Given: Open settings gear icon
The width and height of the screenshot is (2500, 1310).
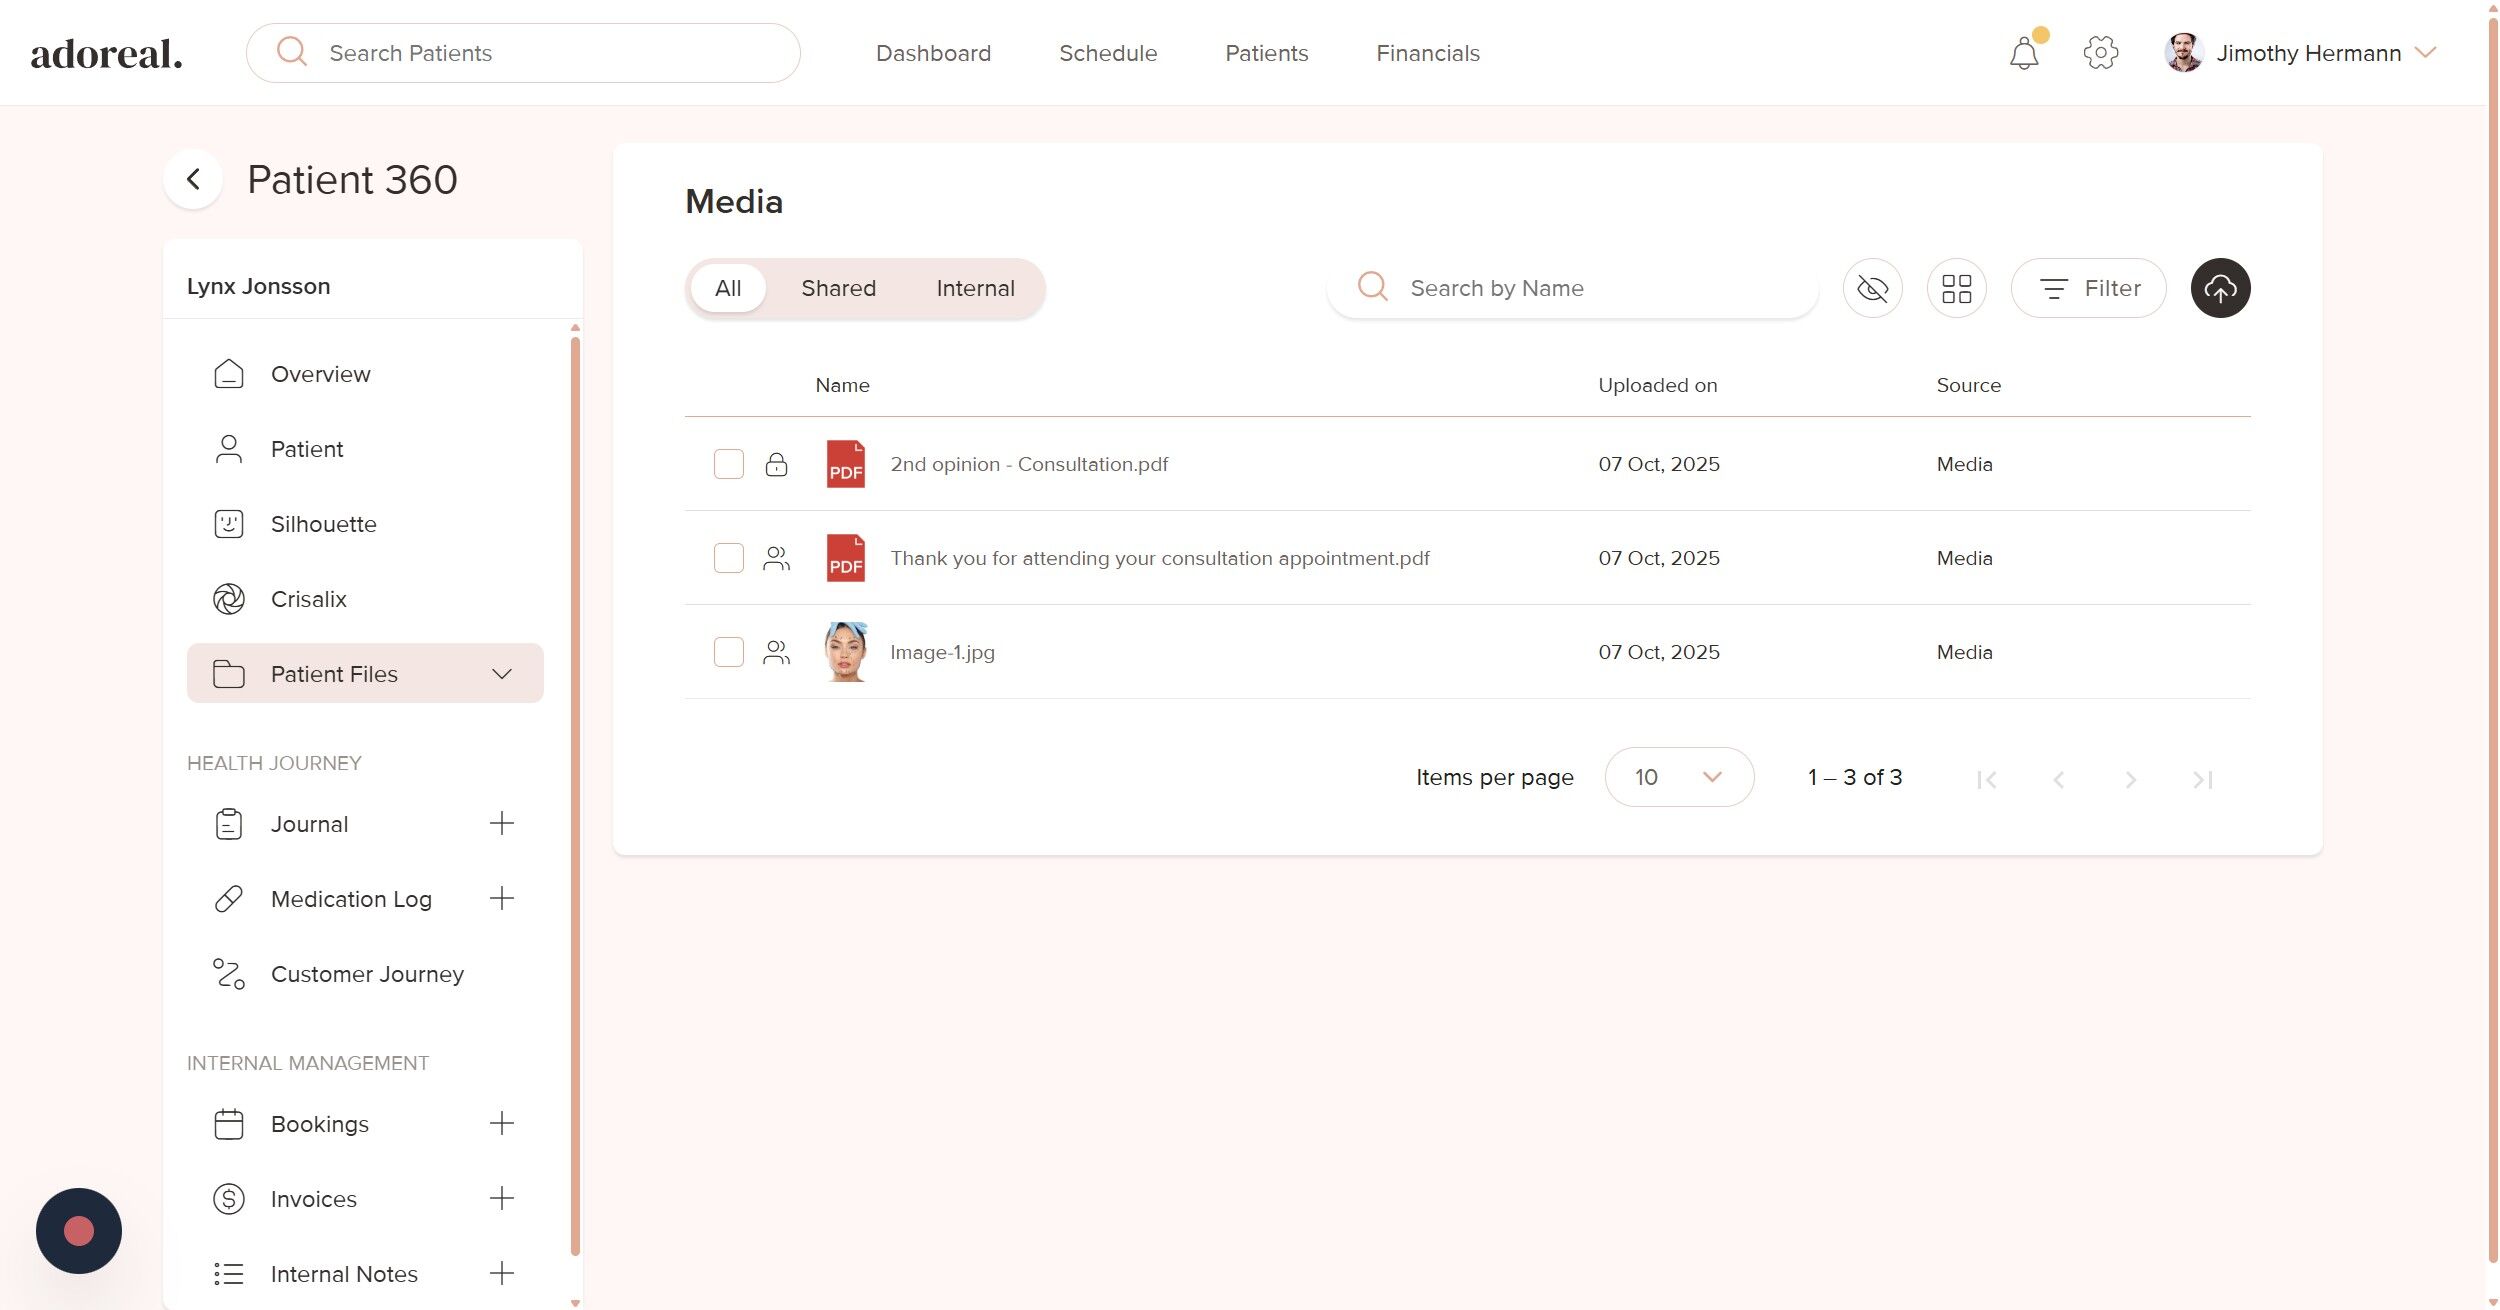Looking at the screenshot, I should point(2100,53).
